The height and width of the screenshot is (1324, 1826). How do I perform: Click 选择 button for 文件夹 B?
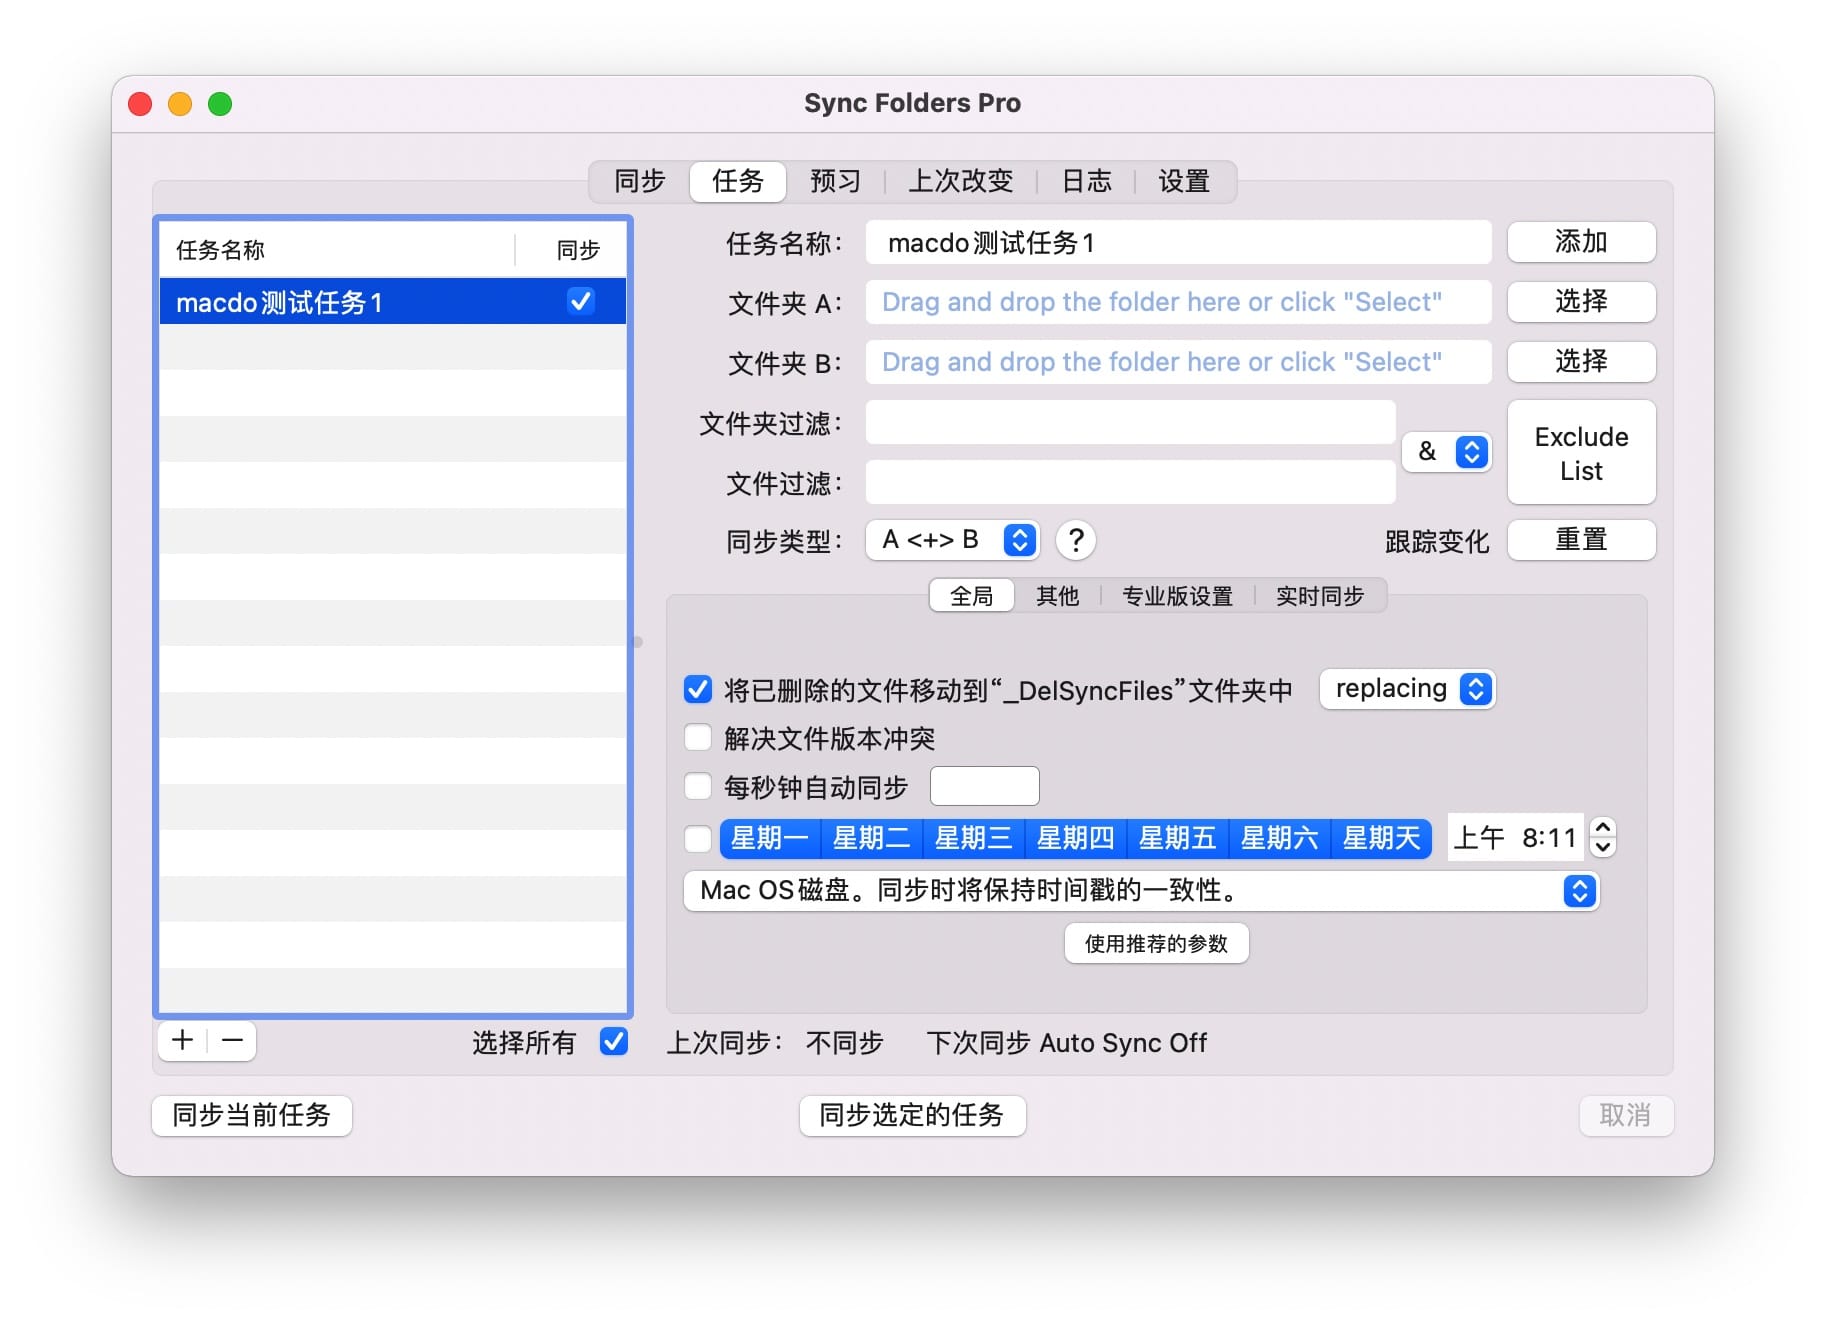click(x=1581, y=361)
